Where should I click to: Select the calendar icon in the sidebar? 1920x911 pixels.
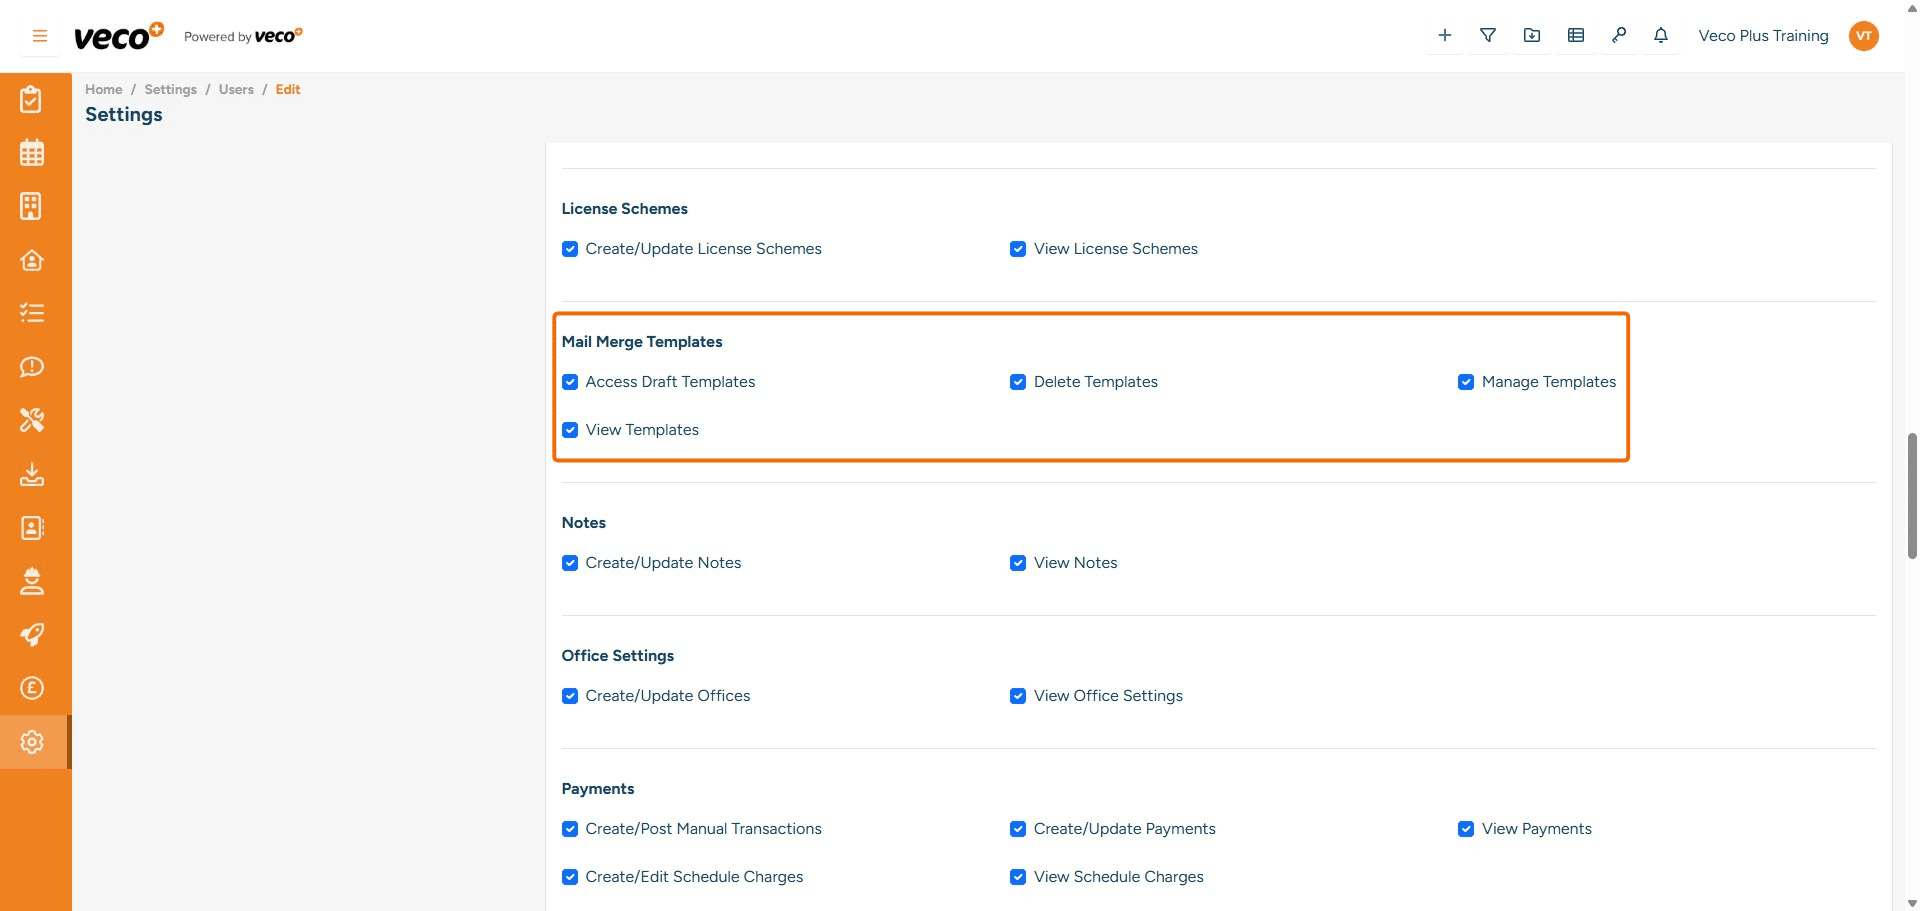tap(32, 152)
